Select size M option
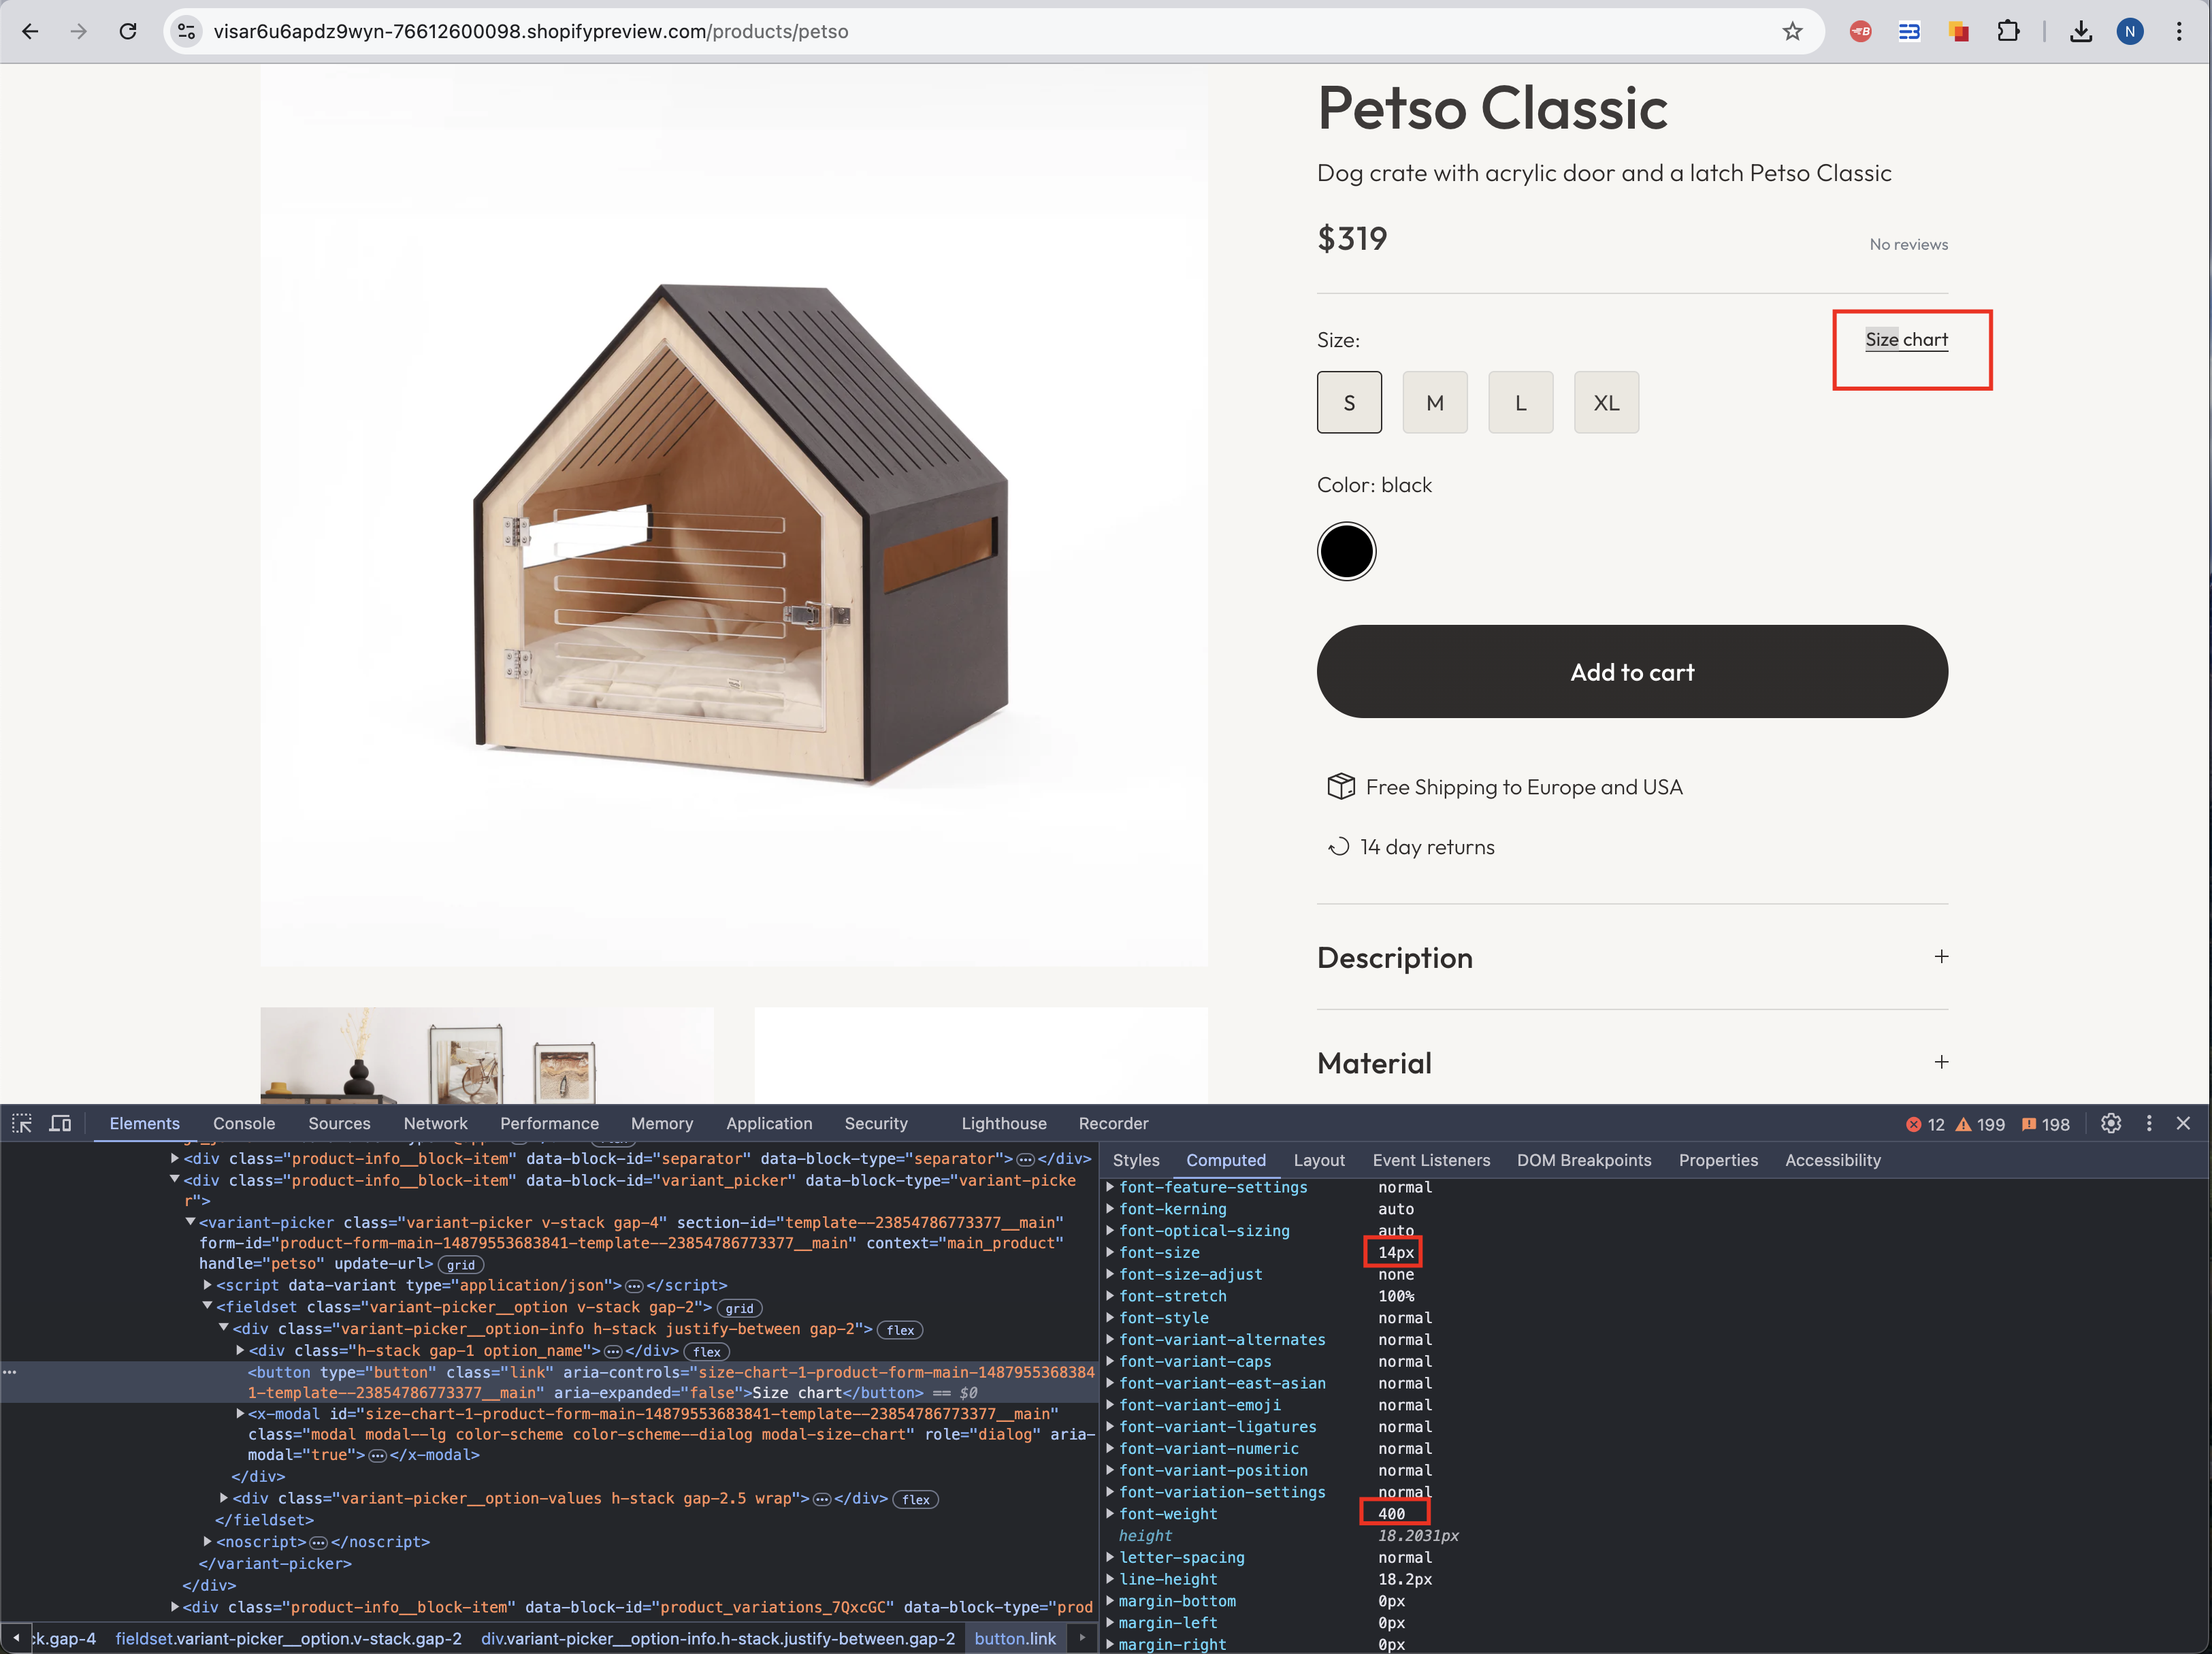 pos(1434,402)
